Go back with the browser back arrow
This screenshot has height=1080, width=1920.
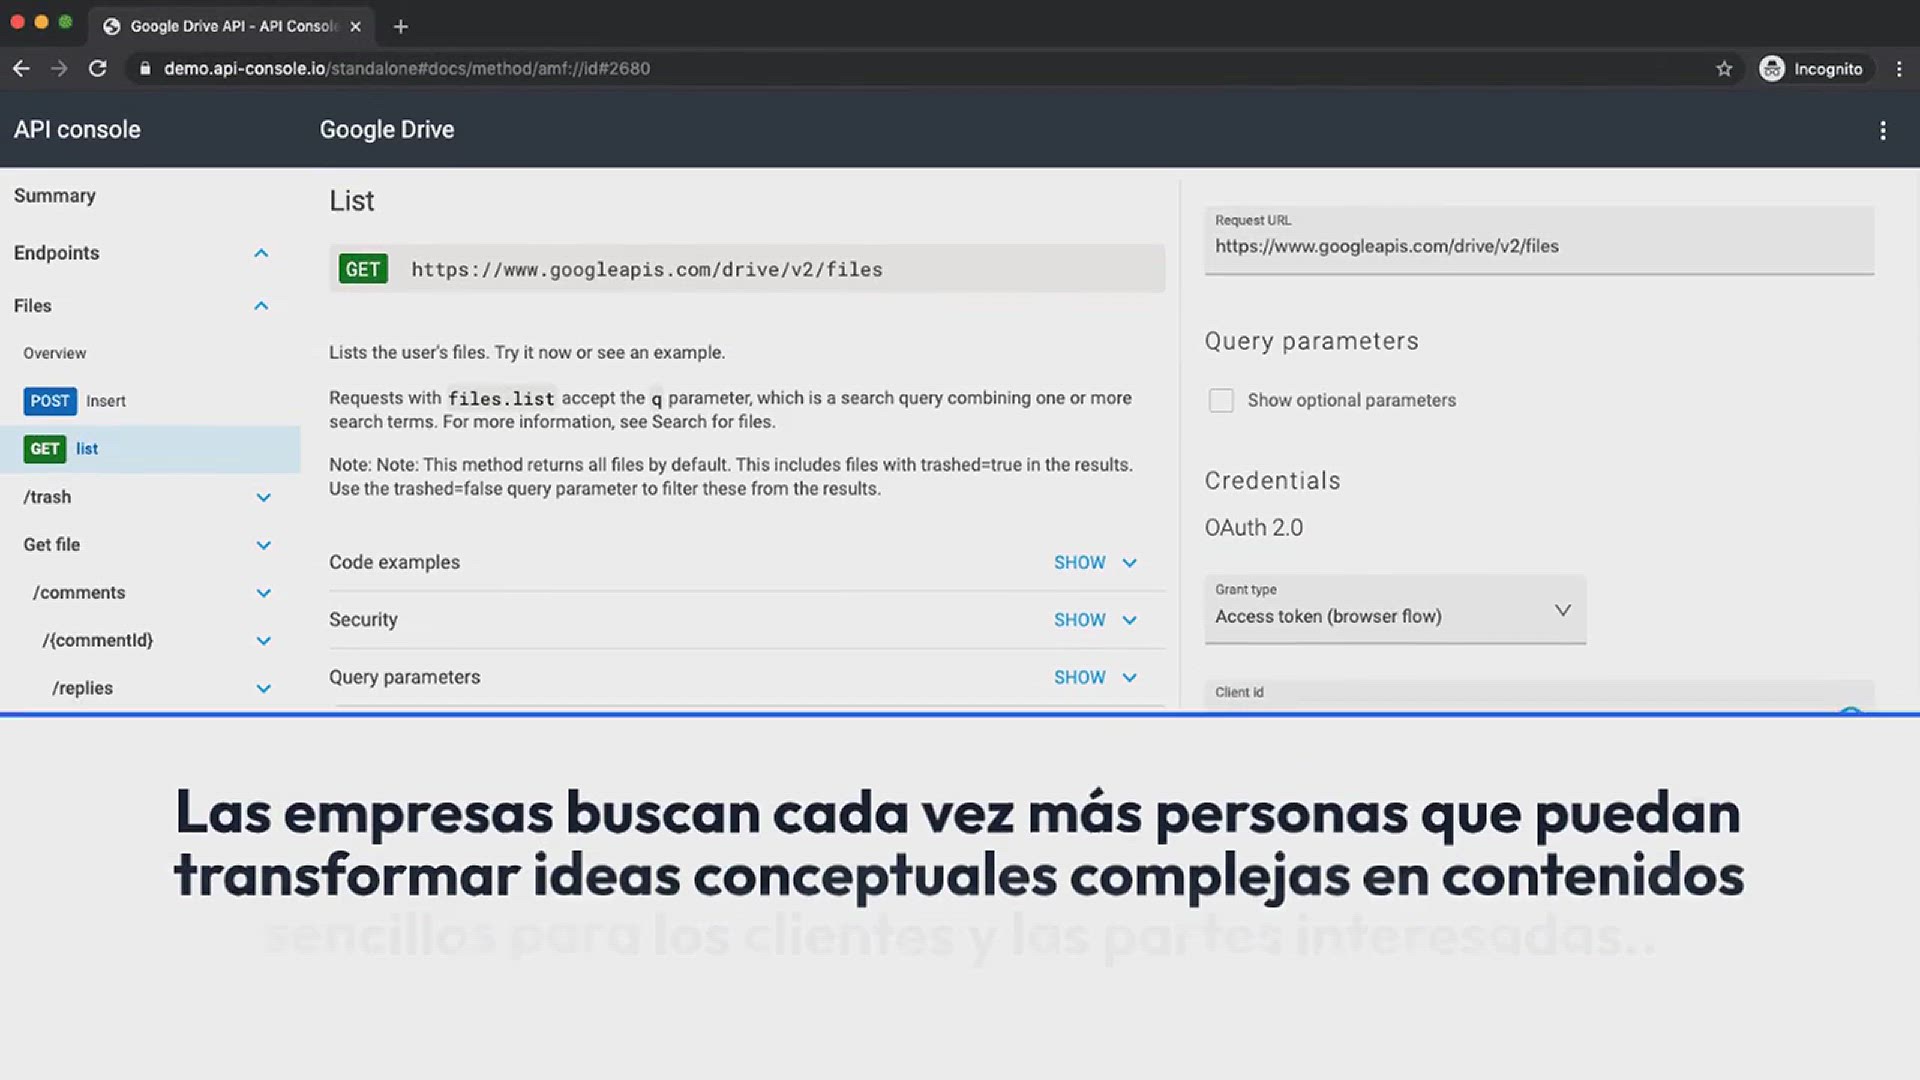point(21,68)
